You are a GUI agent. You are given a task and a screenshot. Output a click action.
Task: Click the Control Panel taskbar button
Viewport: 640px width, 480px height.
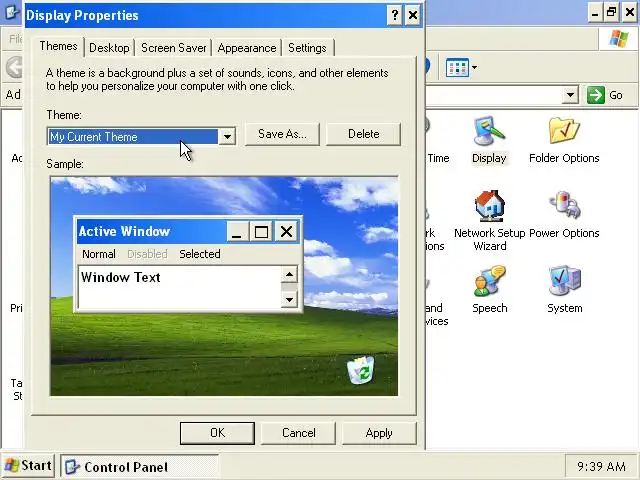point(139,467)
